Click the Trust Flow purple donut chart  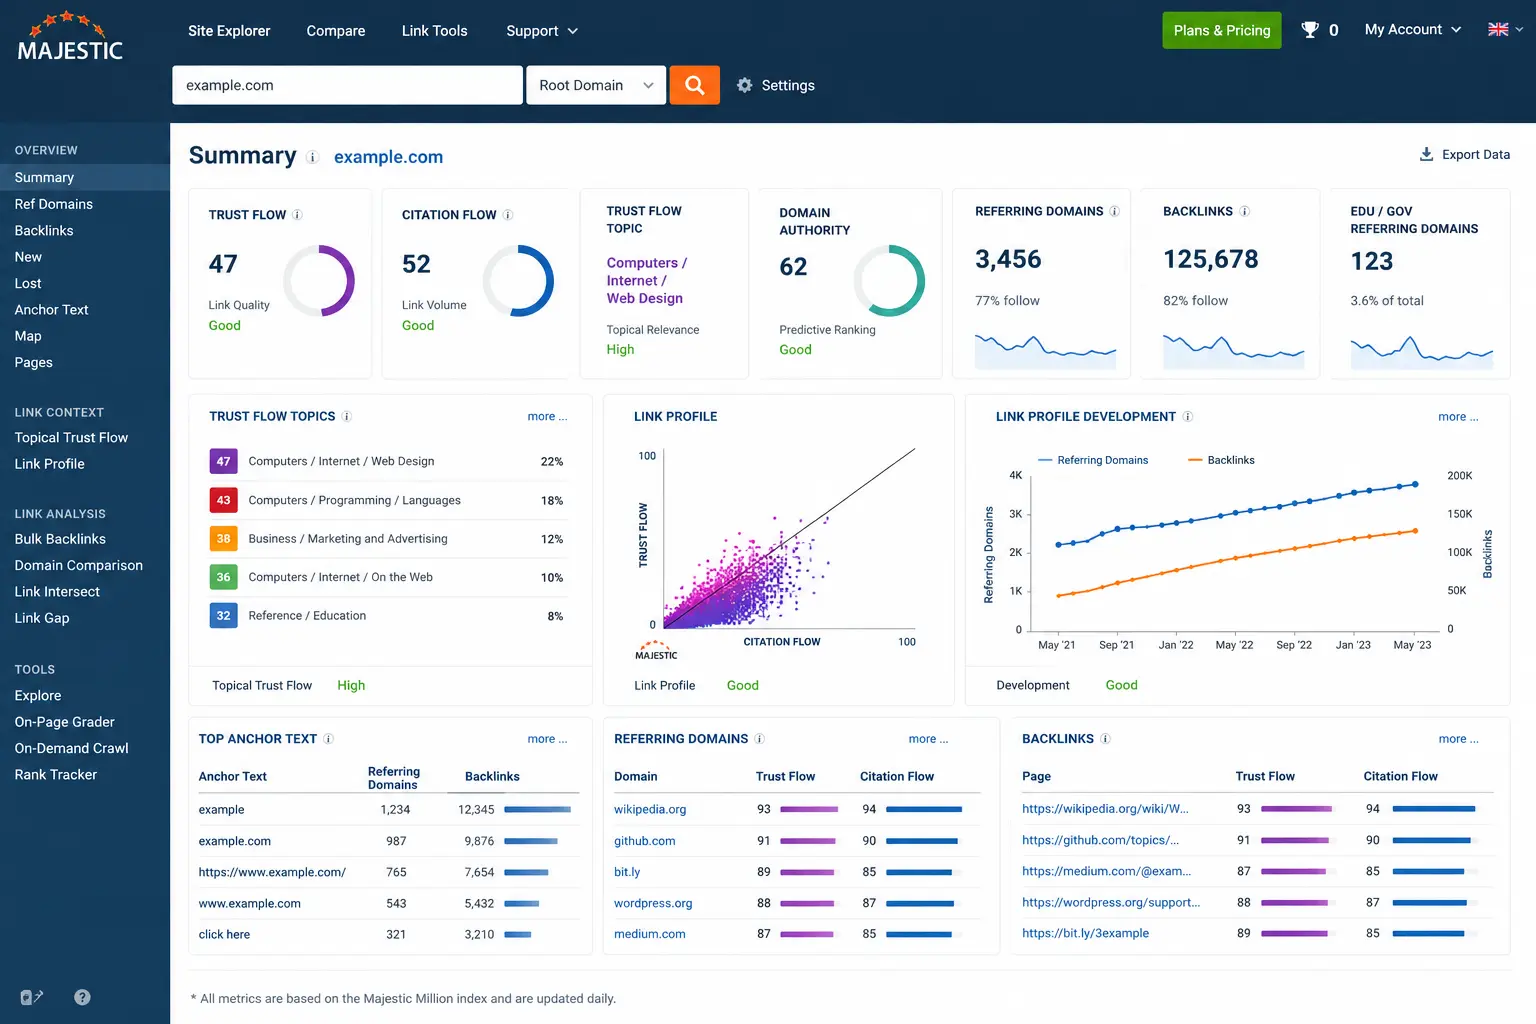(x=319, y=281)
